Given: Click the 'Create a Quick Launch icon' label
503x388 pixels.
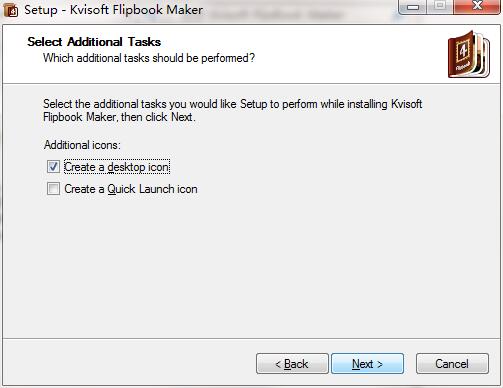Looking at the screenshot, I should pos(131,189).
